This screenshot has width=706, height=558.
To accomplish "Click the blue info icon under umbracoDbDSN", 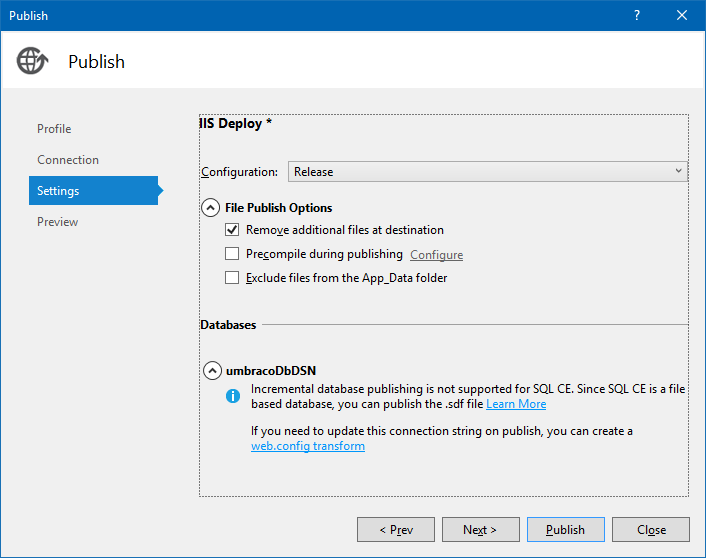I will [232, 396].
